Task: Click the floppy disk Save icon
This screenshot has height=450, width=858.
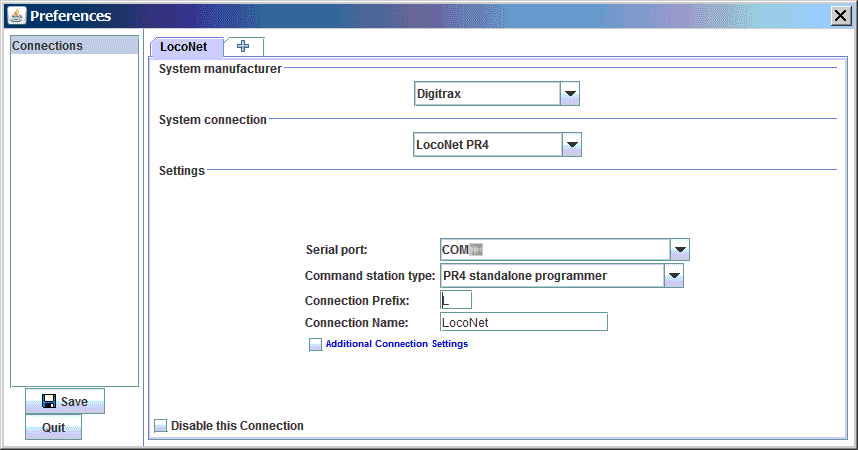Action: [x=49, y=401]
